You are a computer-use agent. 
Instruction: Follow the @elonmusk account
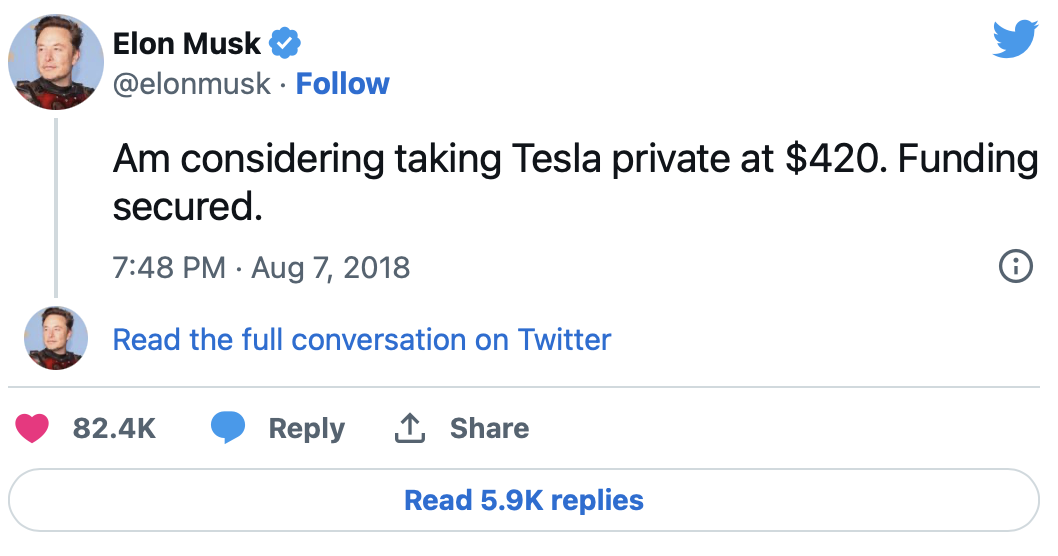coord(343,84)
